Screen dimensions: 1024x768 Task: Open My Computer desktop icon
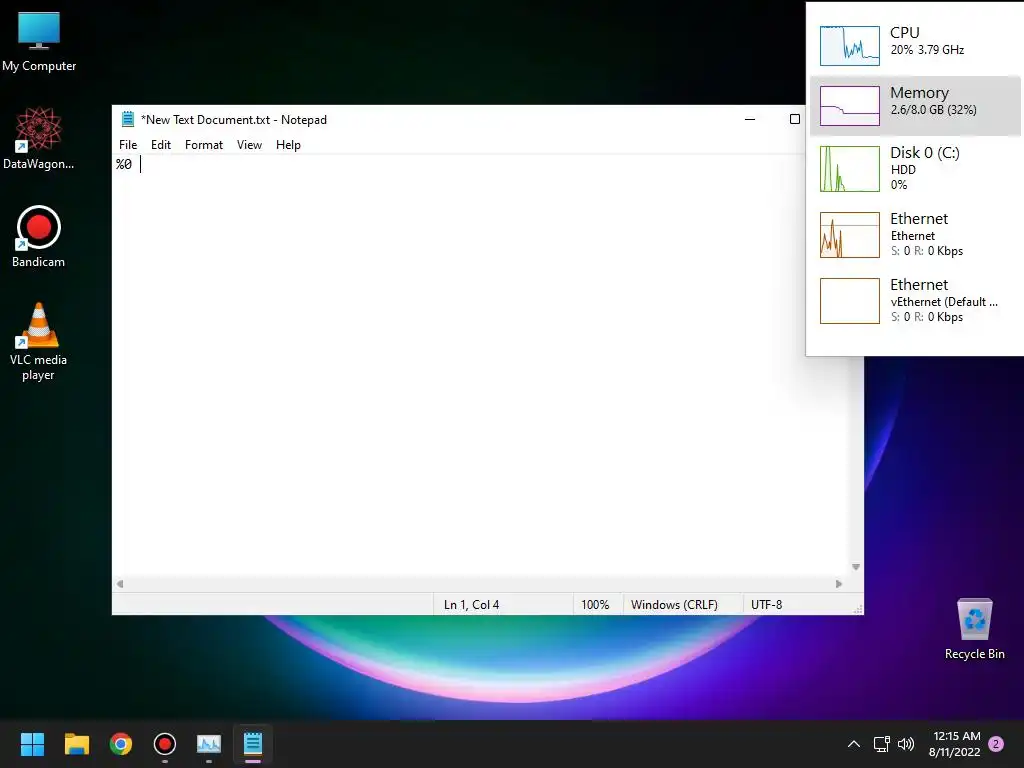coord(39,42)
